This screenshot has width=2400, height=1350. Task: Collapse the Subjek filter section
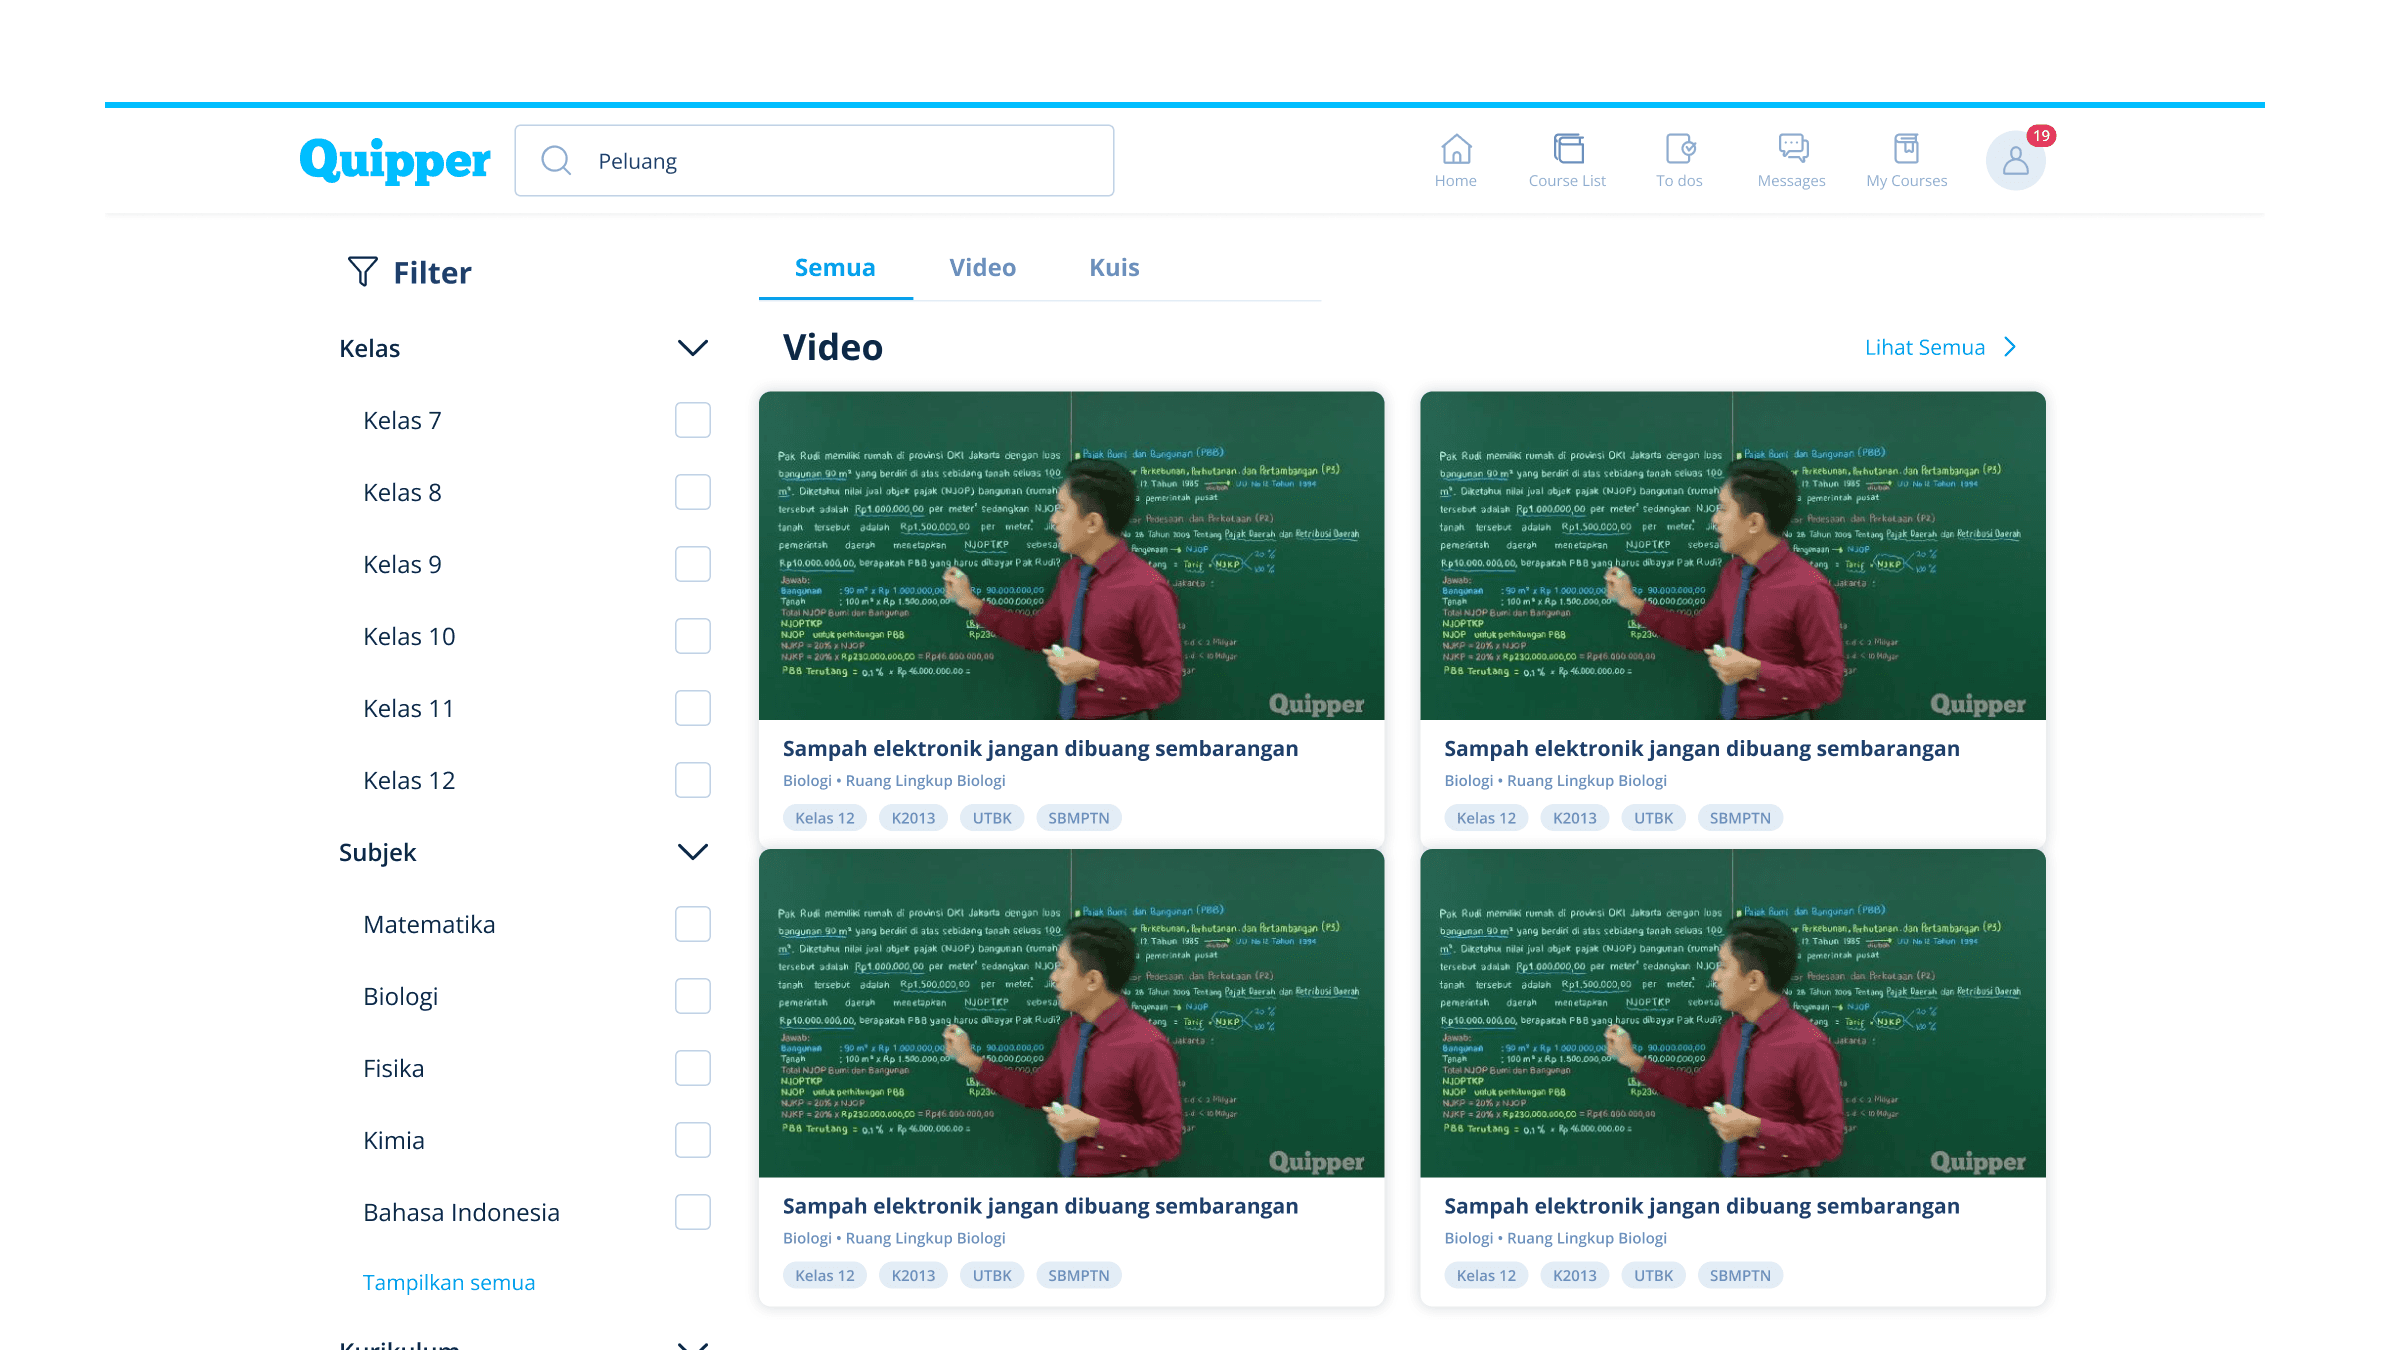click(x=692, y=852)
